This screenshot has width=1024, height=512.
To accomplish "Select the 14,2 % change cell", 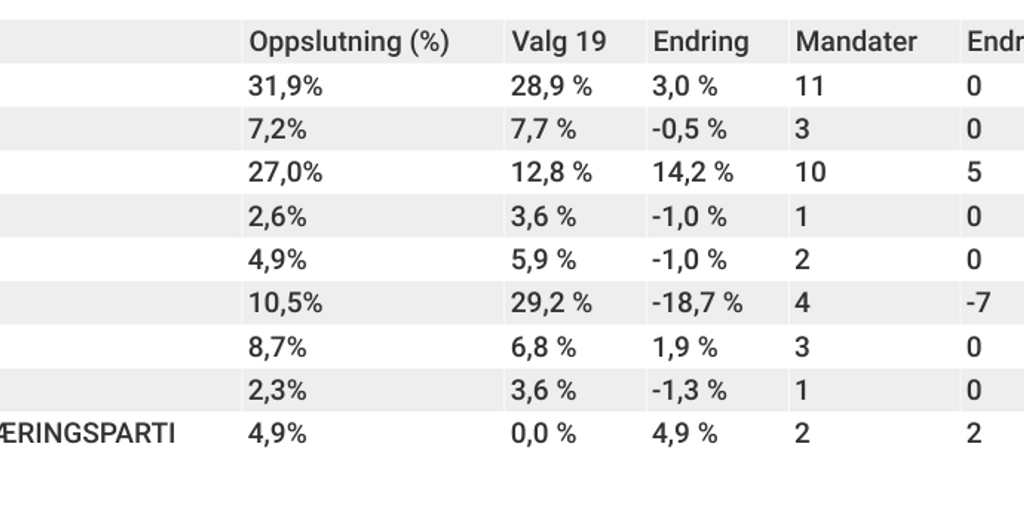I will tap(692, 173).
